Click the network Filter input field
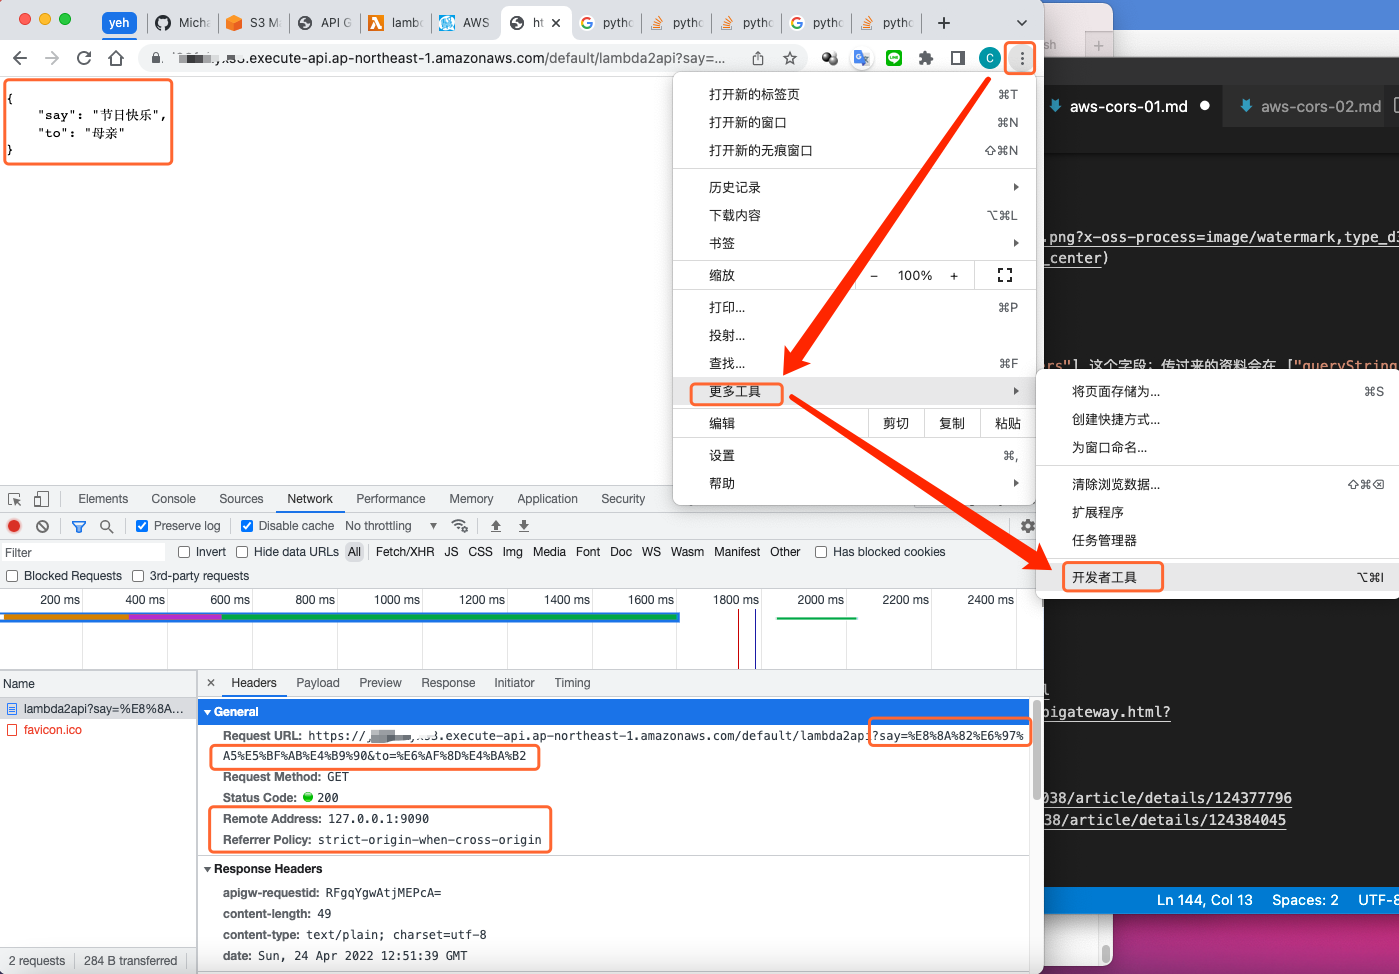Viewport: 1399px width, 974px height. click(83, 553)
